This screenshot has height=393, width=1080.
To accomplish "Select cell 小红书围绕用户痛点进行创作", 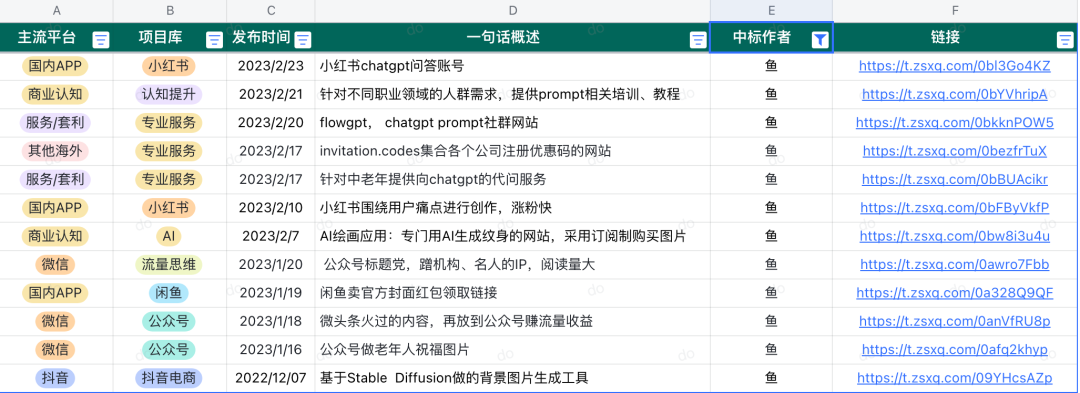I will 512,207.
